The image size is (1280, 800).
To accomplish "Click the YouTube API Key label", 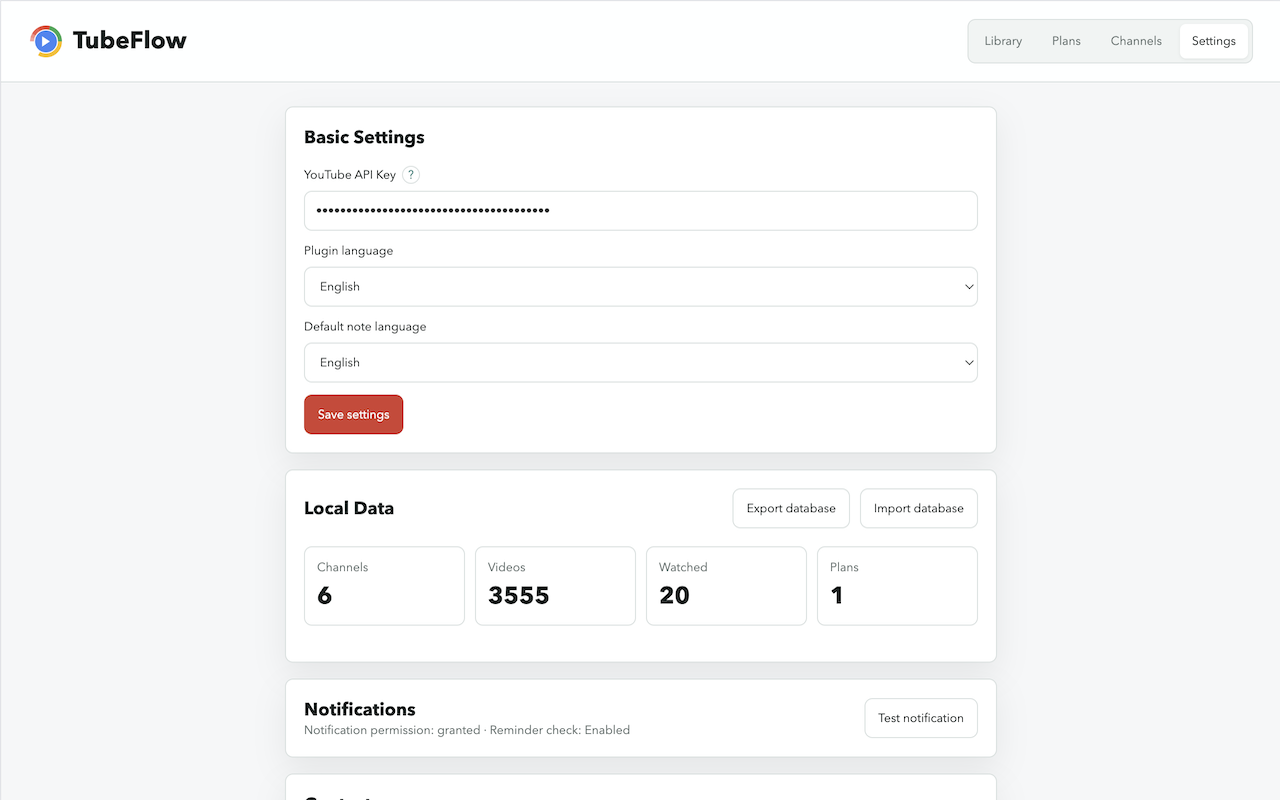I will coord(350,175).
